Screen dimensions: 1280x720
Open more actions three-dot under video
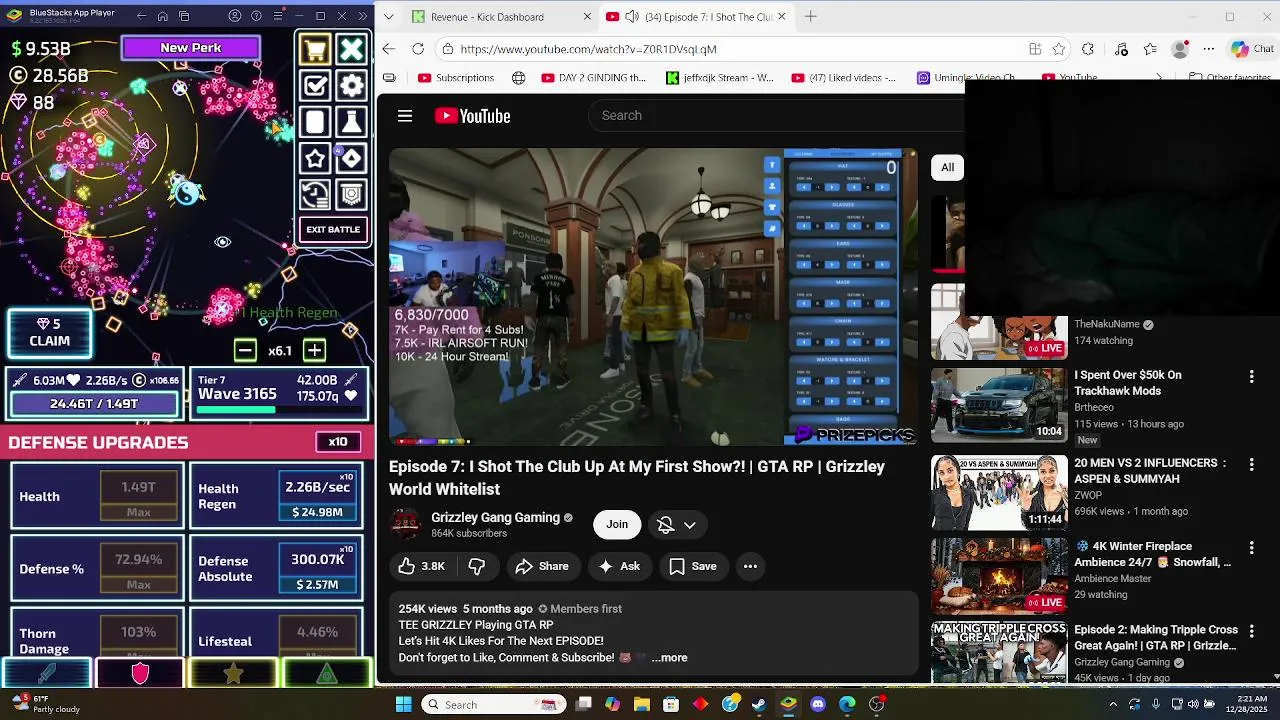[750, 566]
